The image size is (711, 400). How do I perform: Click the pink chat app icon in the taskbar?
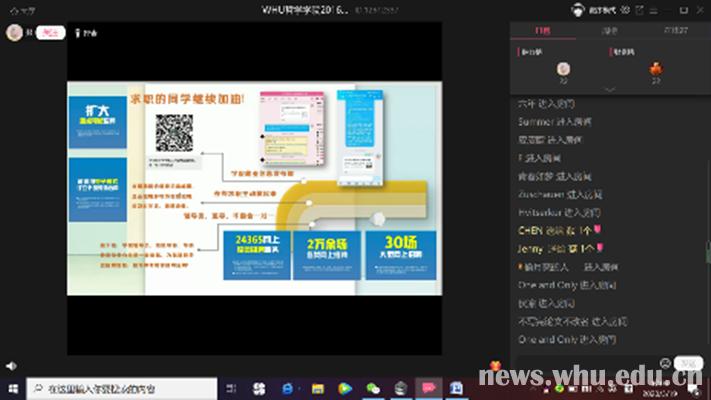(x=429, y=388)
